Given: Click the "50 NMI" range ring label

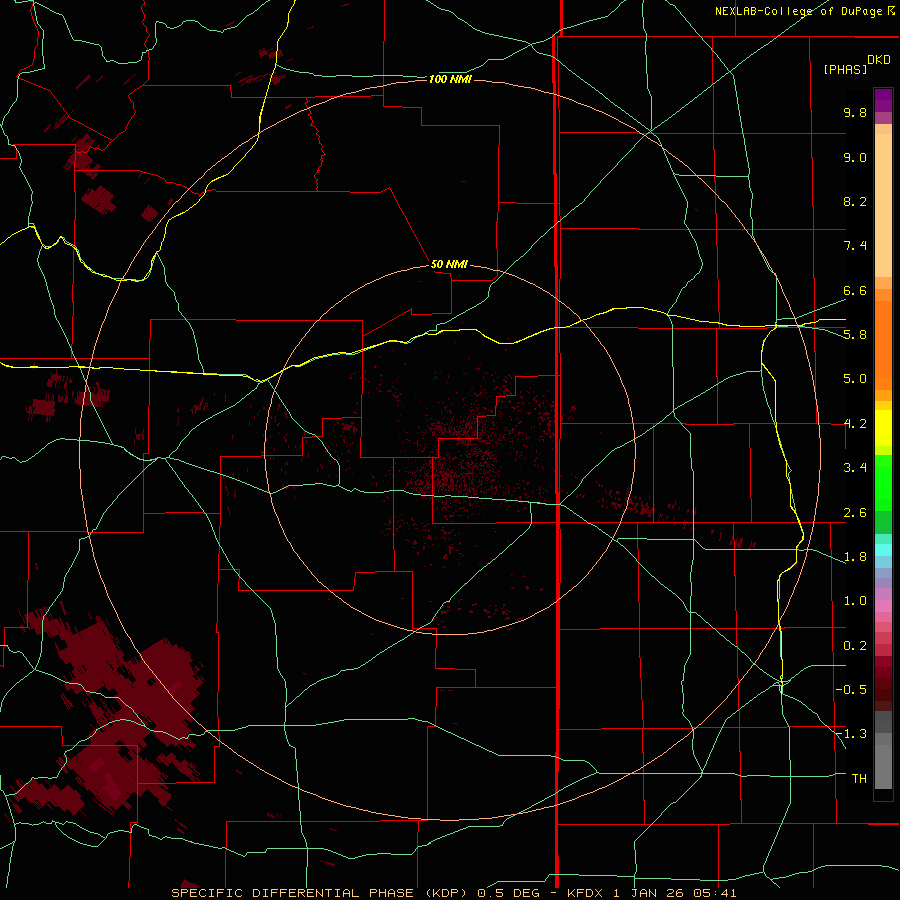Looking at the screenshot, I should point(449,264).
